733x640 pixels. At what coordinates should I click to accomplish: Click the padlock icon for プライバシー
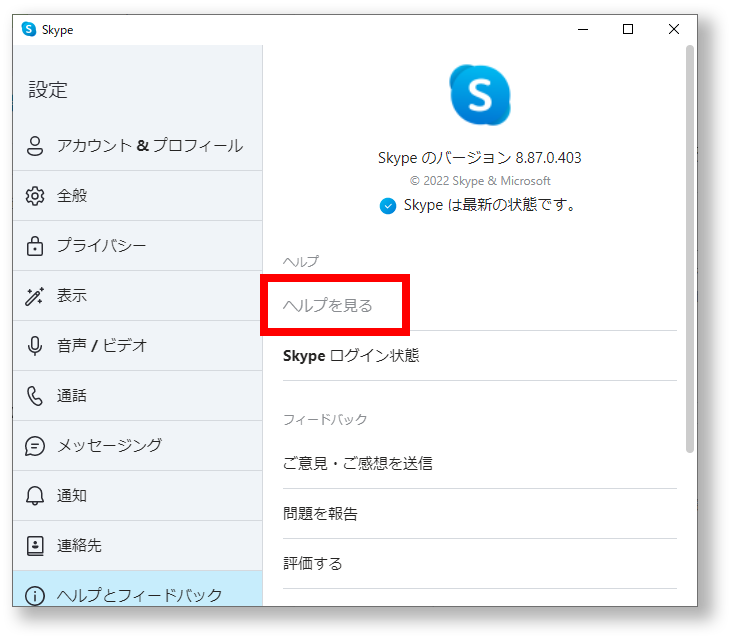coord(35,246)
